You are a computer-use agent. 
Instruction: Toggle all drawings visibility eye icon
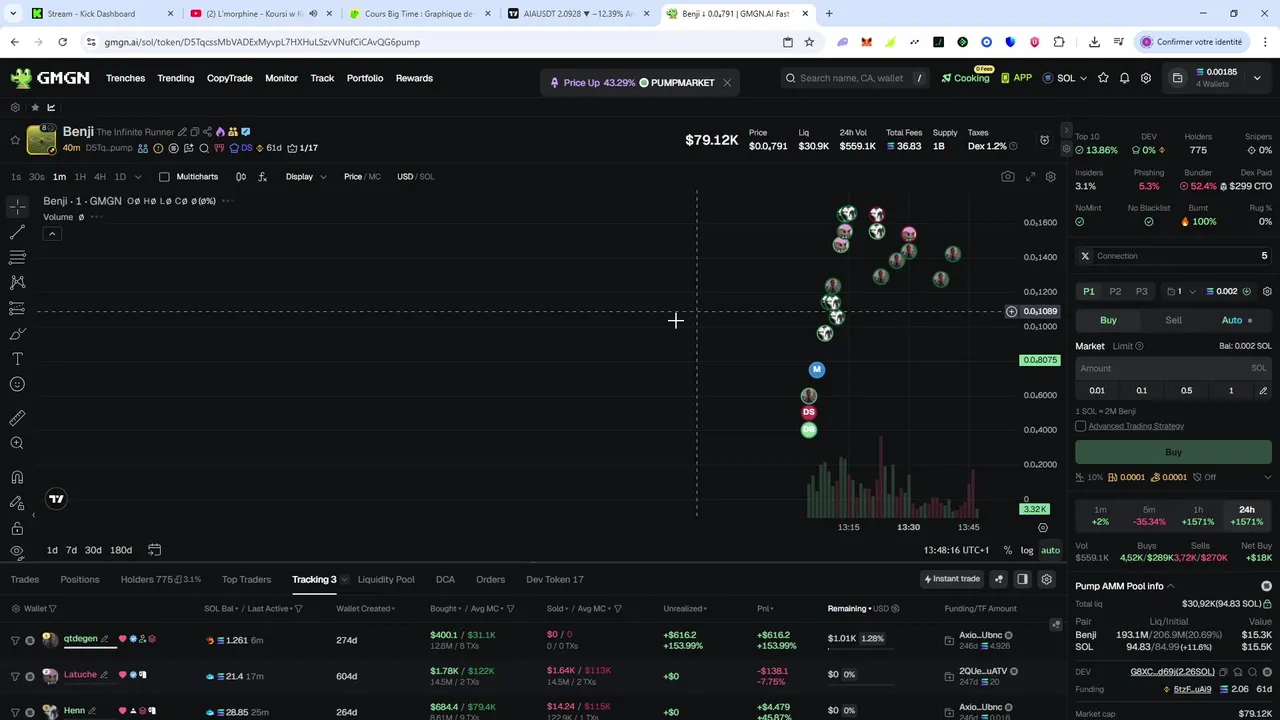17,552
